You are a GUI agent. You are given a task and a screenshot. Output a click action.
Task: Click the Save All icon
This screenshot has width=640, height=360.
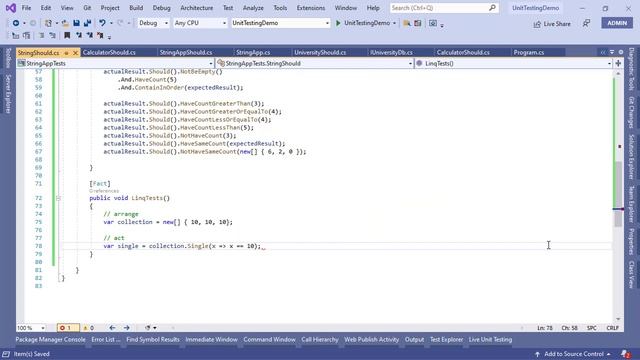[x=87, y=23]
